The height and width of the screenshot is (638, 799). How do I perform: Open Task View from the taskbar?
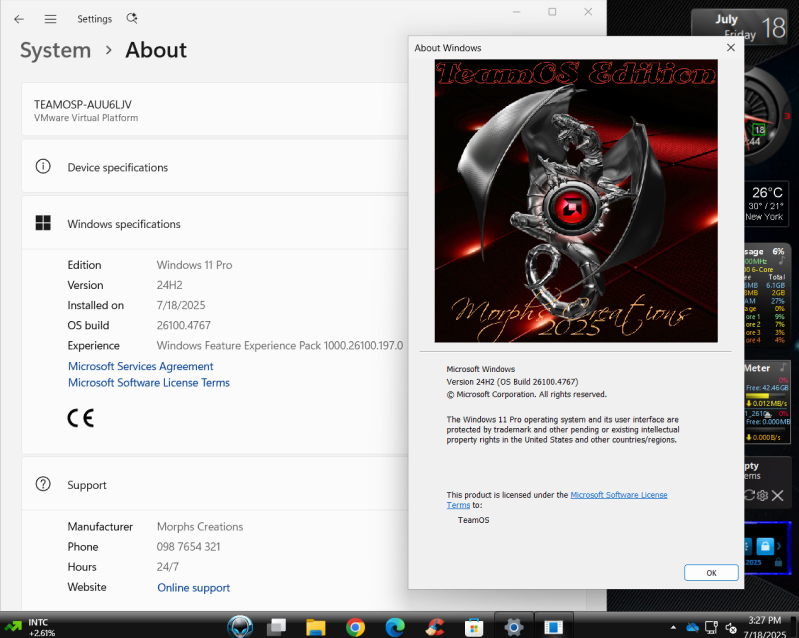277,627
